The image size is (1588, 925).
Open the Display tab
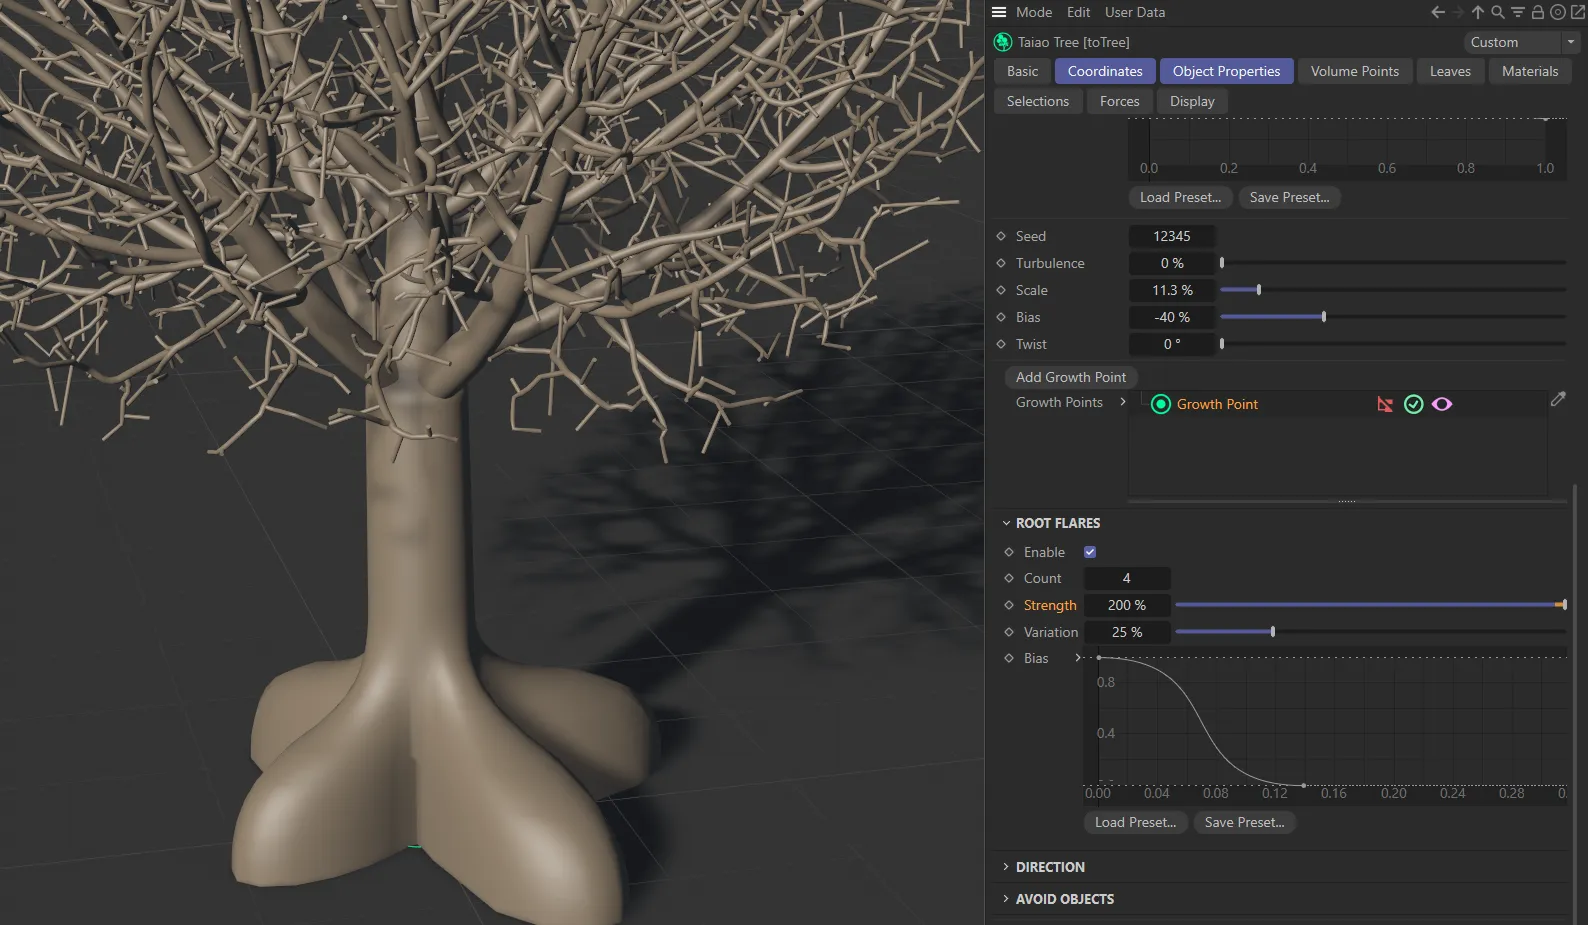(1192, 101)
